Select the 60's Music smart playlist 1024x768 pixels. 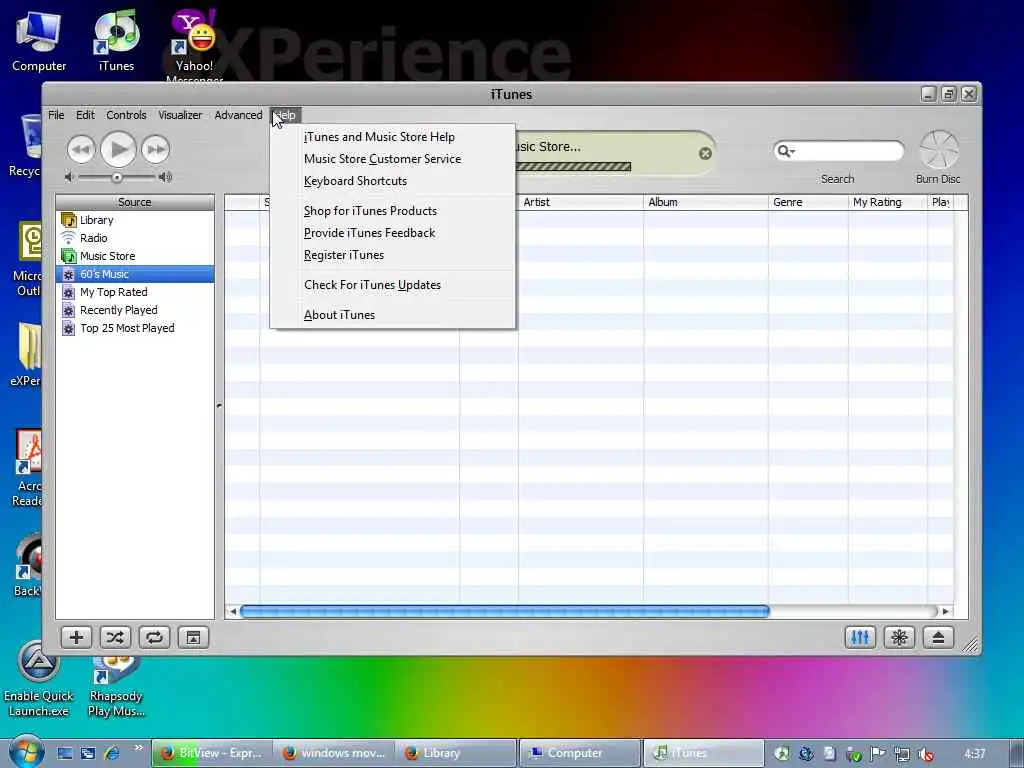pyautogui.click(x=135, y=274)
